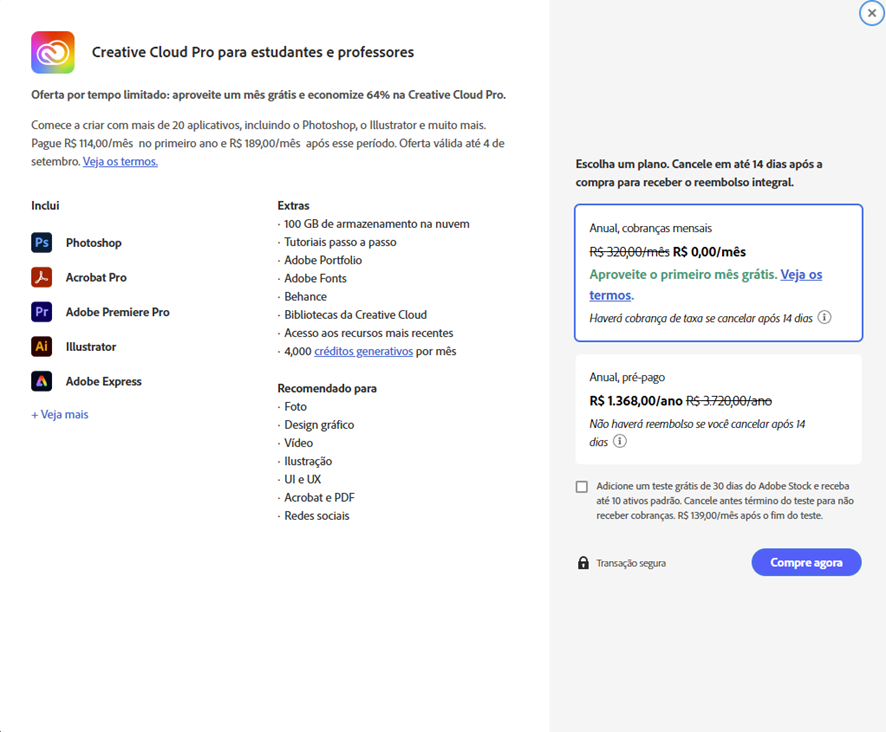Viewport: 886px width, 732px height.
Task: Click the R$ 1.368,00/ano price text
Action: [636, 401]
